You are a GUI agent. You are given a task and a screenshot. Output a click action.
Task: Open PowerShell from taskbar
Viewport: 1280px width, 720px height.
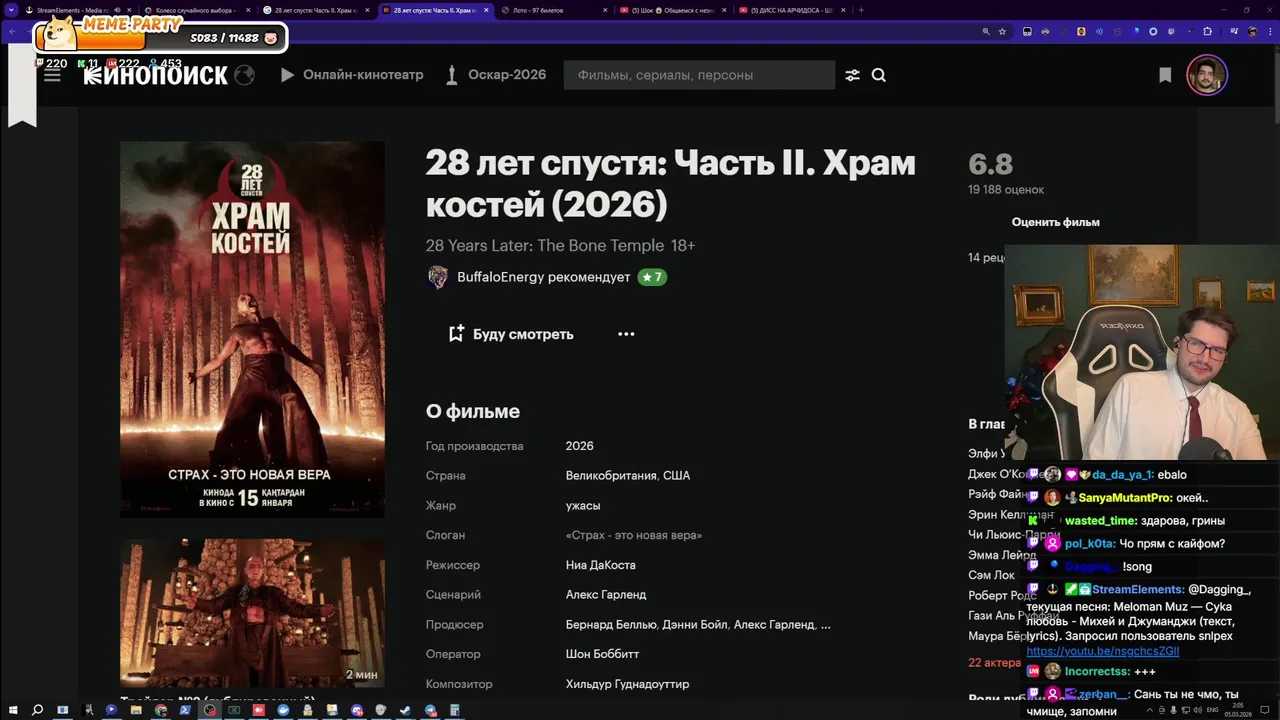[185, 710]
